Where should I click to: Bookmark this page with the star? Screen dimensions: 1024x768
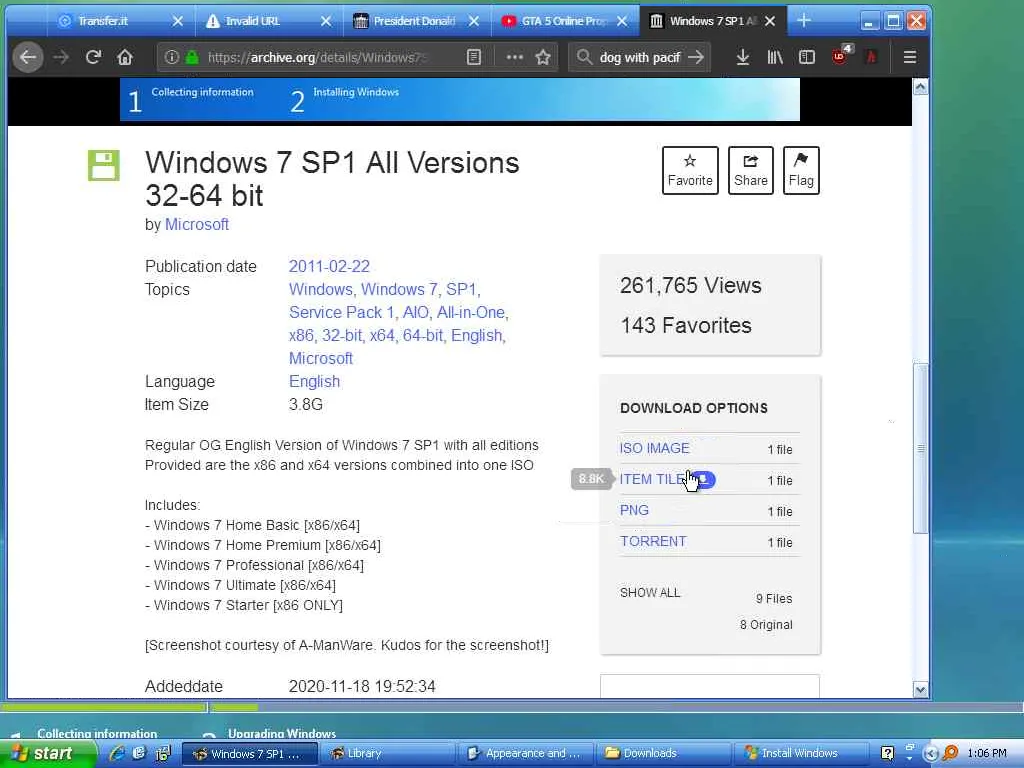543,57
